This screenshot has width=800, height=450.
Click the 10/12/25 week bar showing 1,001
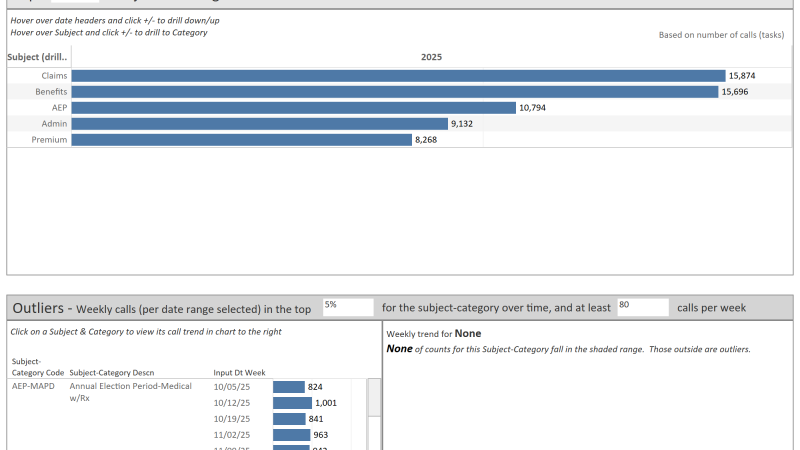[x=292, y=403]
